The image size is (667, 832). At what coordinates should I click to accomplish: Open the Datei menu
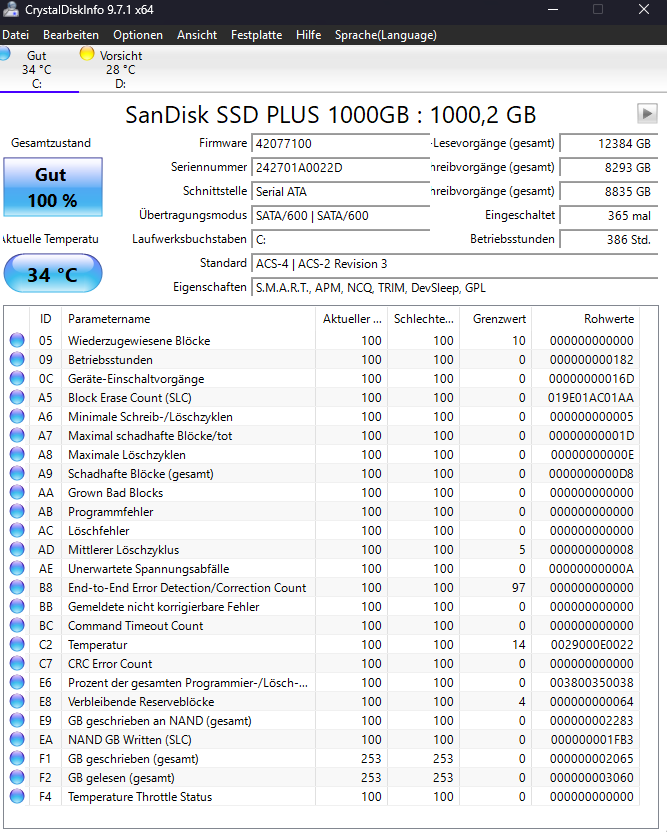[15, 35]
